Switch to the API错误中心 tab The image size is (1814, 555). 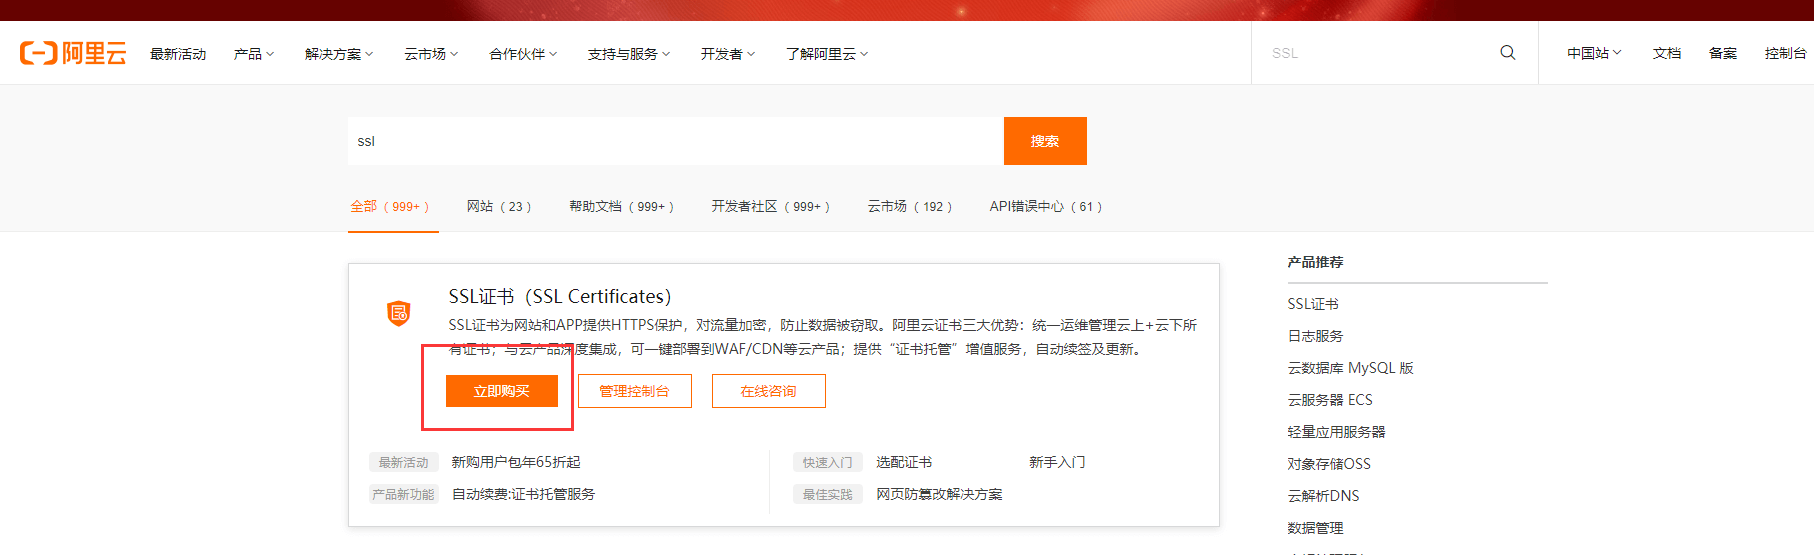(1046, 206)
